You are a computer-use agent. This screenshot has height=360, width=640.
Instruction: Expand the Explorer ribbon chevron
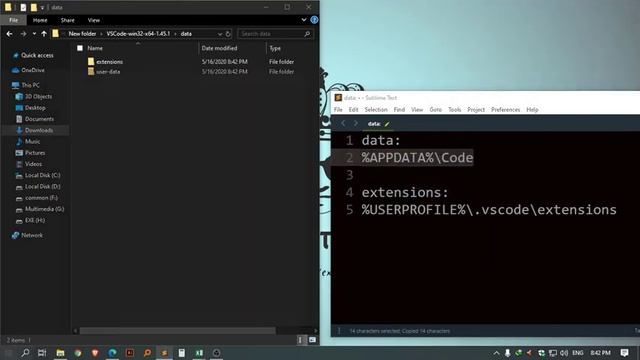304,20
